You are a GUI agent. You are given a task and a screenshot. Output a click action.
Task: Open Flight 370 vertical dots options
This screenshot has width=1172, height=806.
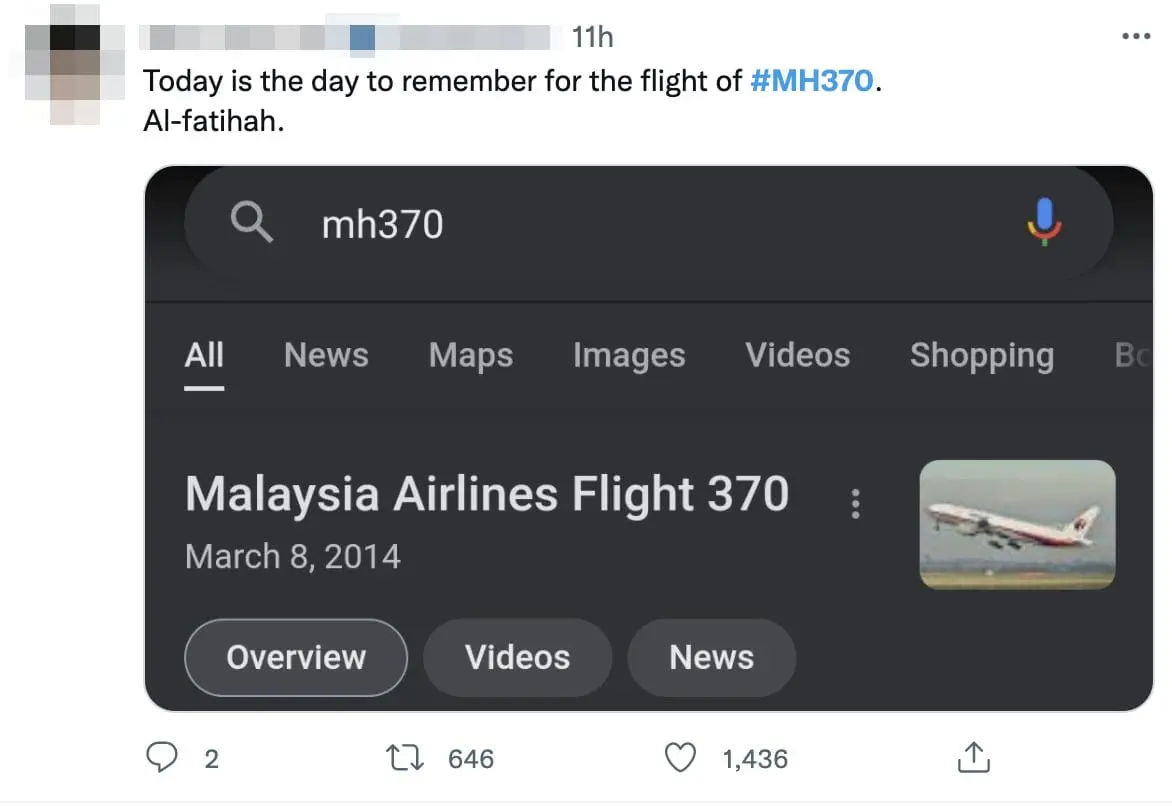[855, 504]
